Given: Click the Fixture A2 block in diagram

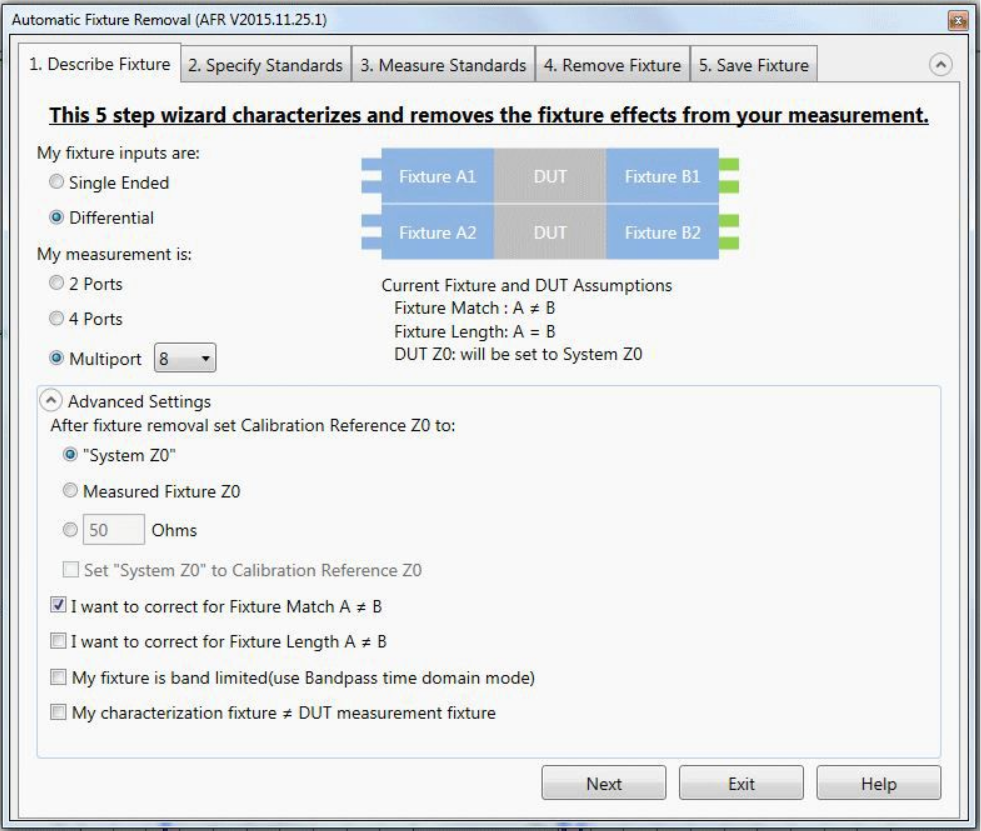Looking at the screenshot, I should click(437, 232).
